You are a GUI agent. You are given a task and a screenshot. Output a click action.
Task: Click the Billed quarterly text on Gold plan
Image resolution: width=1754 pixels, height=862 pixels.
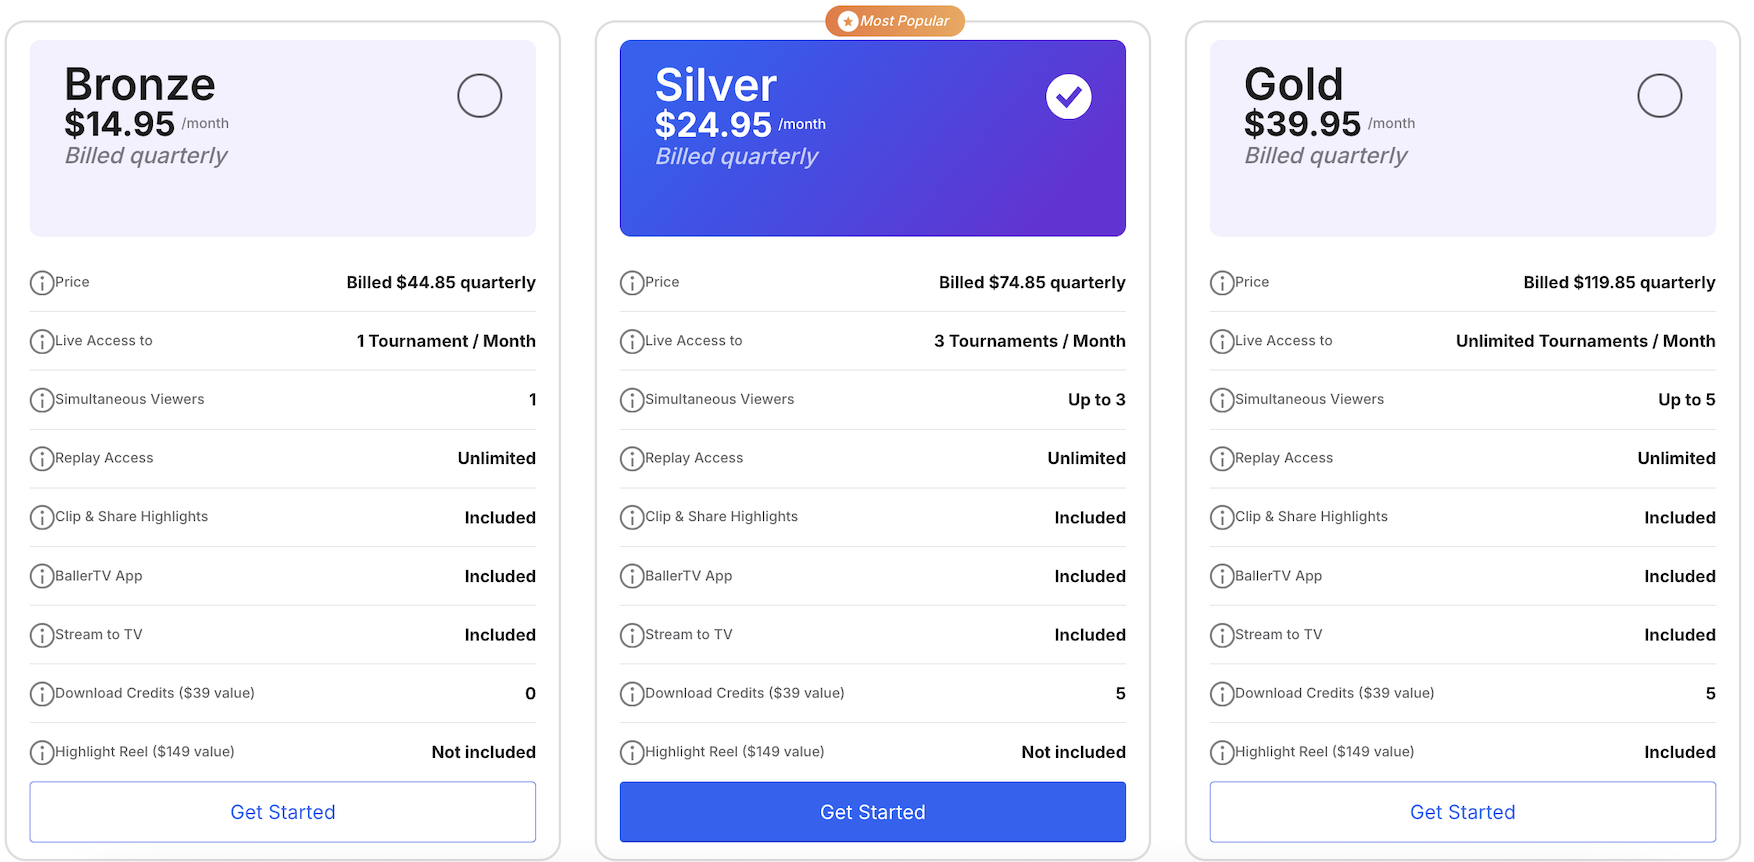[x=1326, y=156]
